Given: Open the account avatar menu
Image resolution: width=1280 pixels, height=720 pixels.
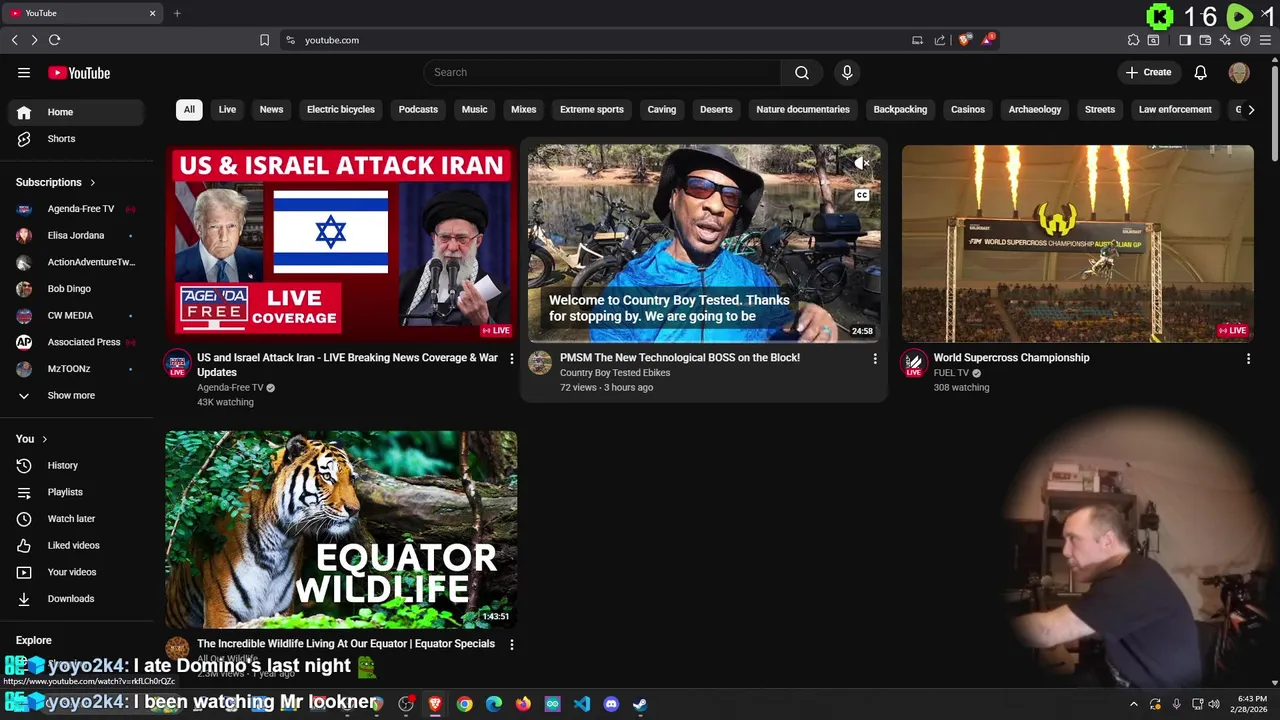Looking at the screenshot, I should point(1239,72).
